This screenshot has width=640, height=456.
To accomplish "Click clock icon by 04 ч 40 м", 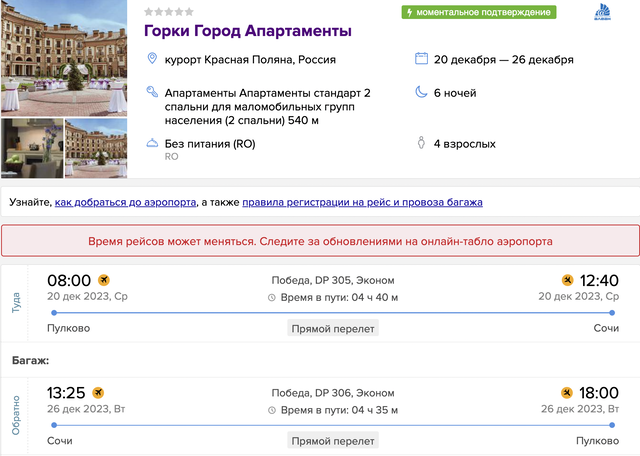I will pyautogui.click(x=272, y=298).
